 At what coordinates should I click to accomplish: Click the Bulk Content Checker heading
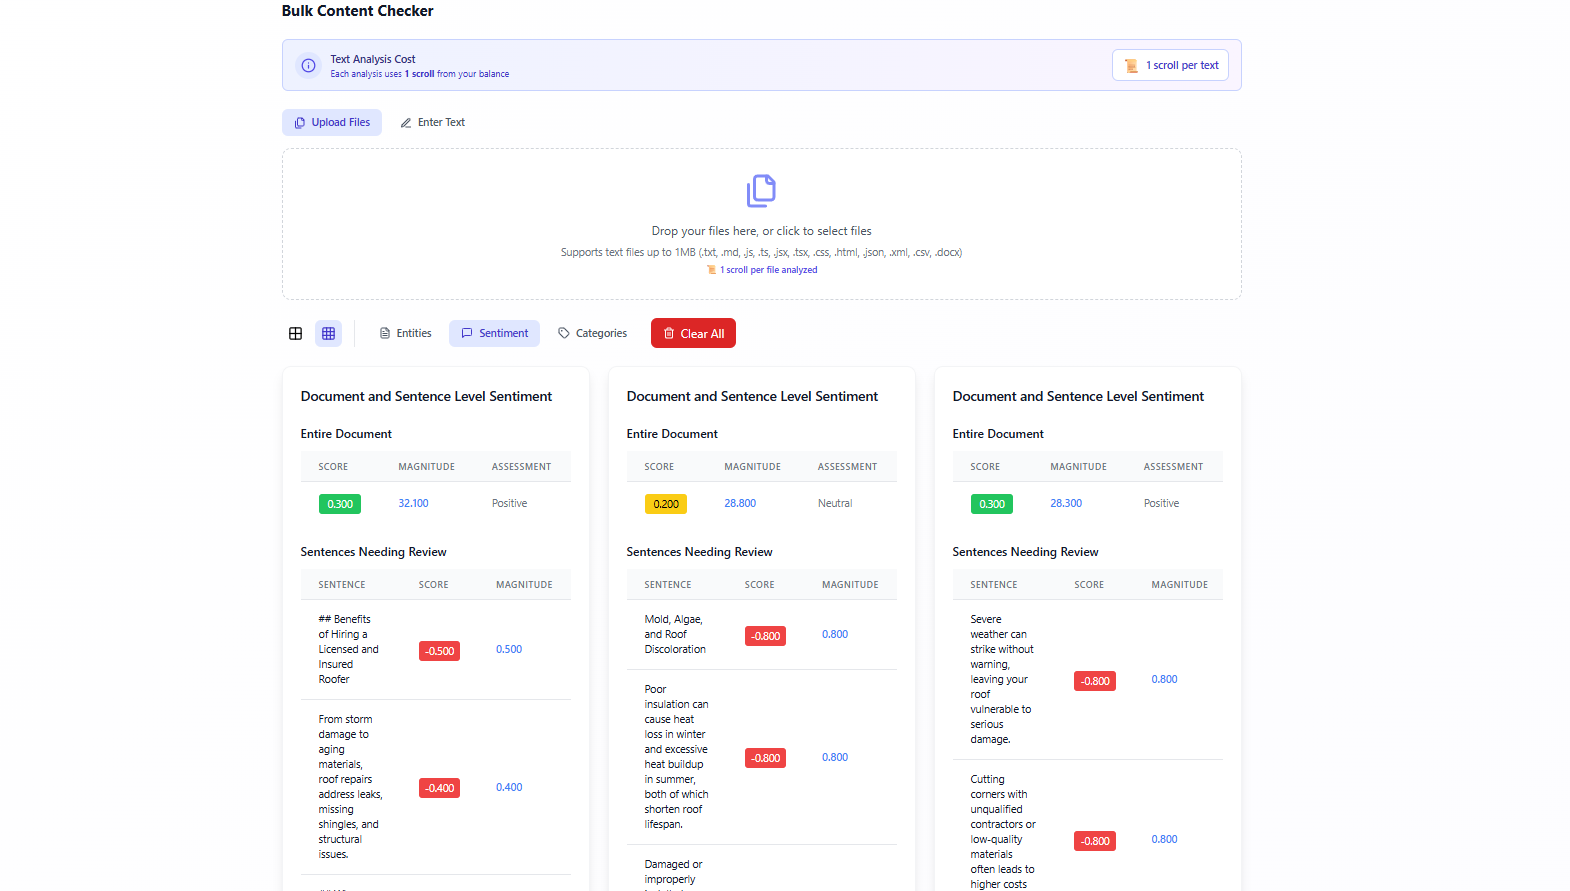pos(357,11)
